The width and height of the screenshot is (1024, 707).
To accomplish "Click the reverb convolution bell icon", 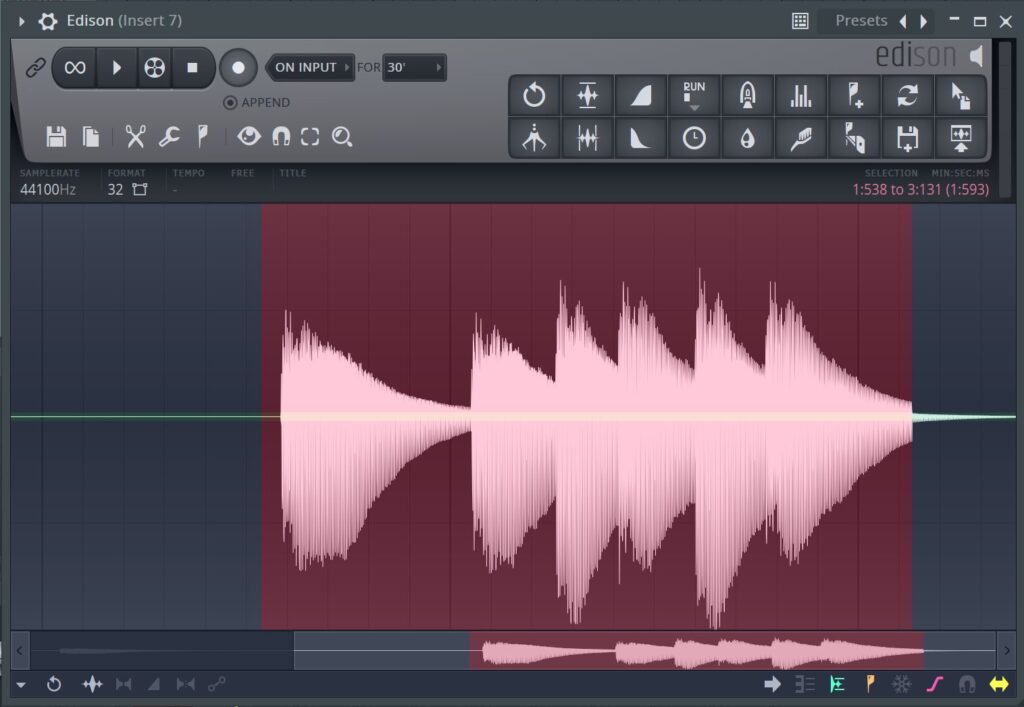I will [x=747, y=95].
